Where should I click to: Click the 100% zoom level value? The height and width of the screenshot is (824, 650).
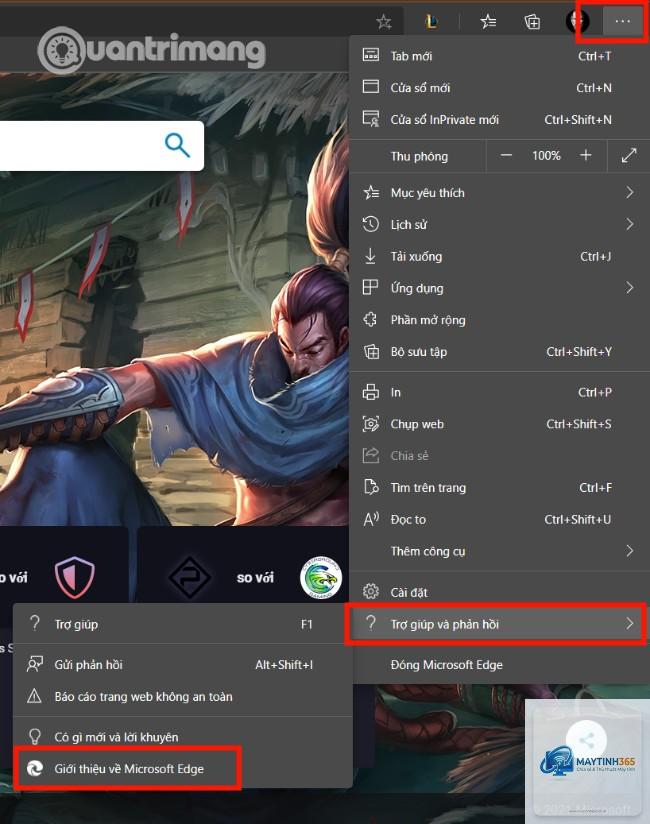click(546, 156)
